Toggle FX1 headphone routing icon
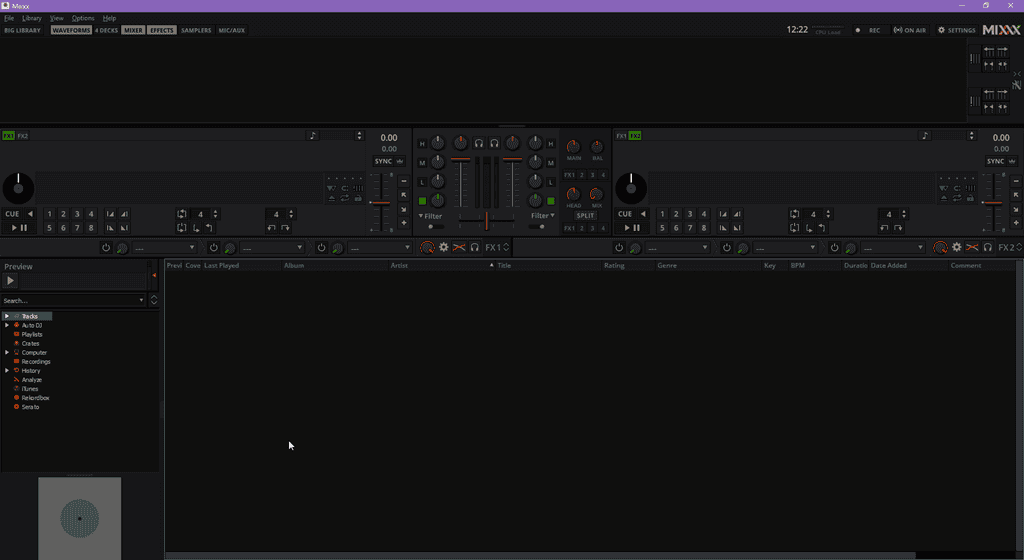The image size is (1024, 560). click(x=475, y=247)
